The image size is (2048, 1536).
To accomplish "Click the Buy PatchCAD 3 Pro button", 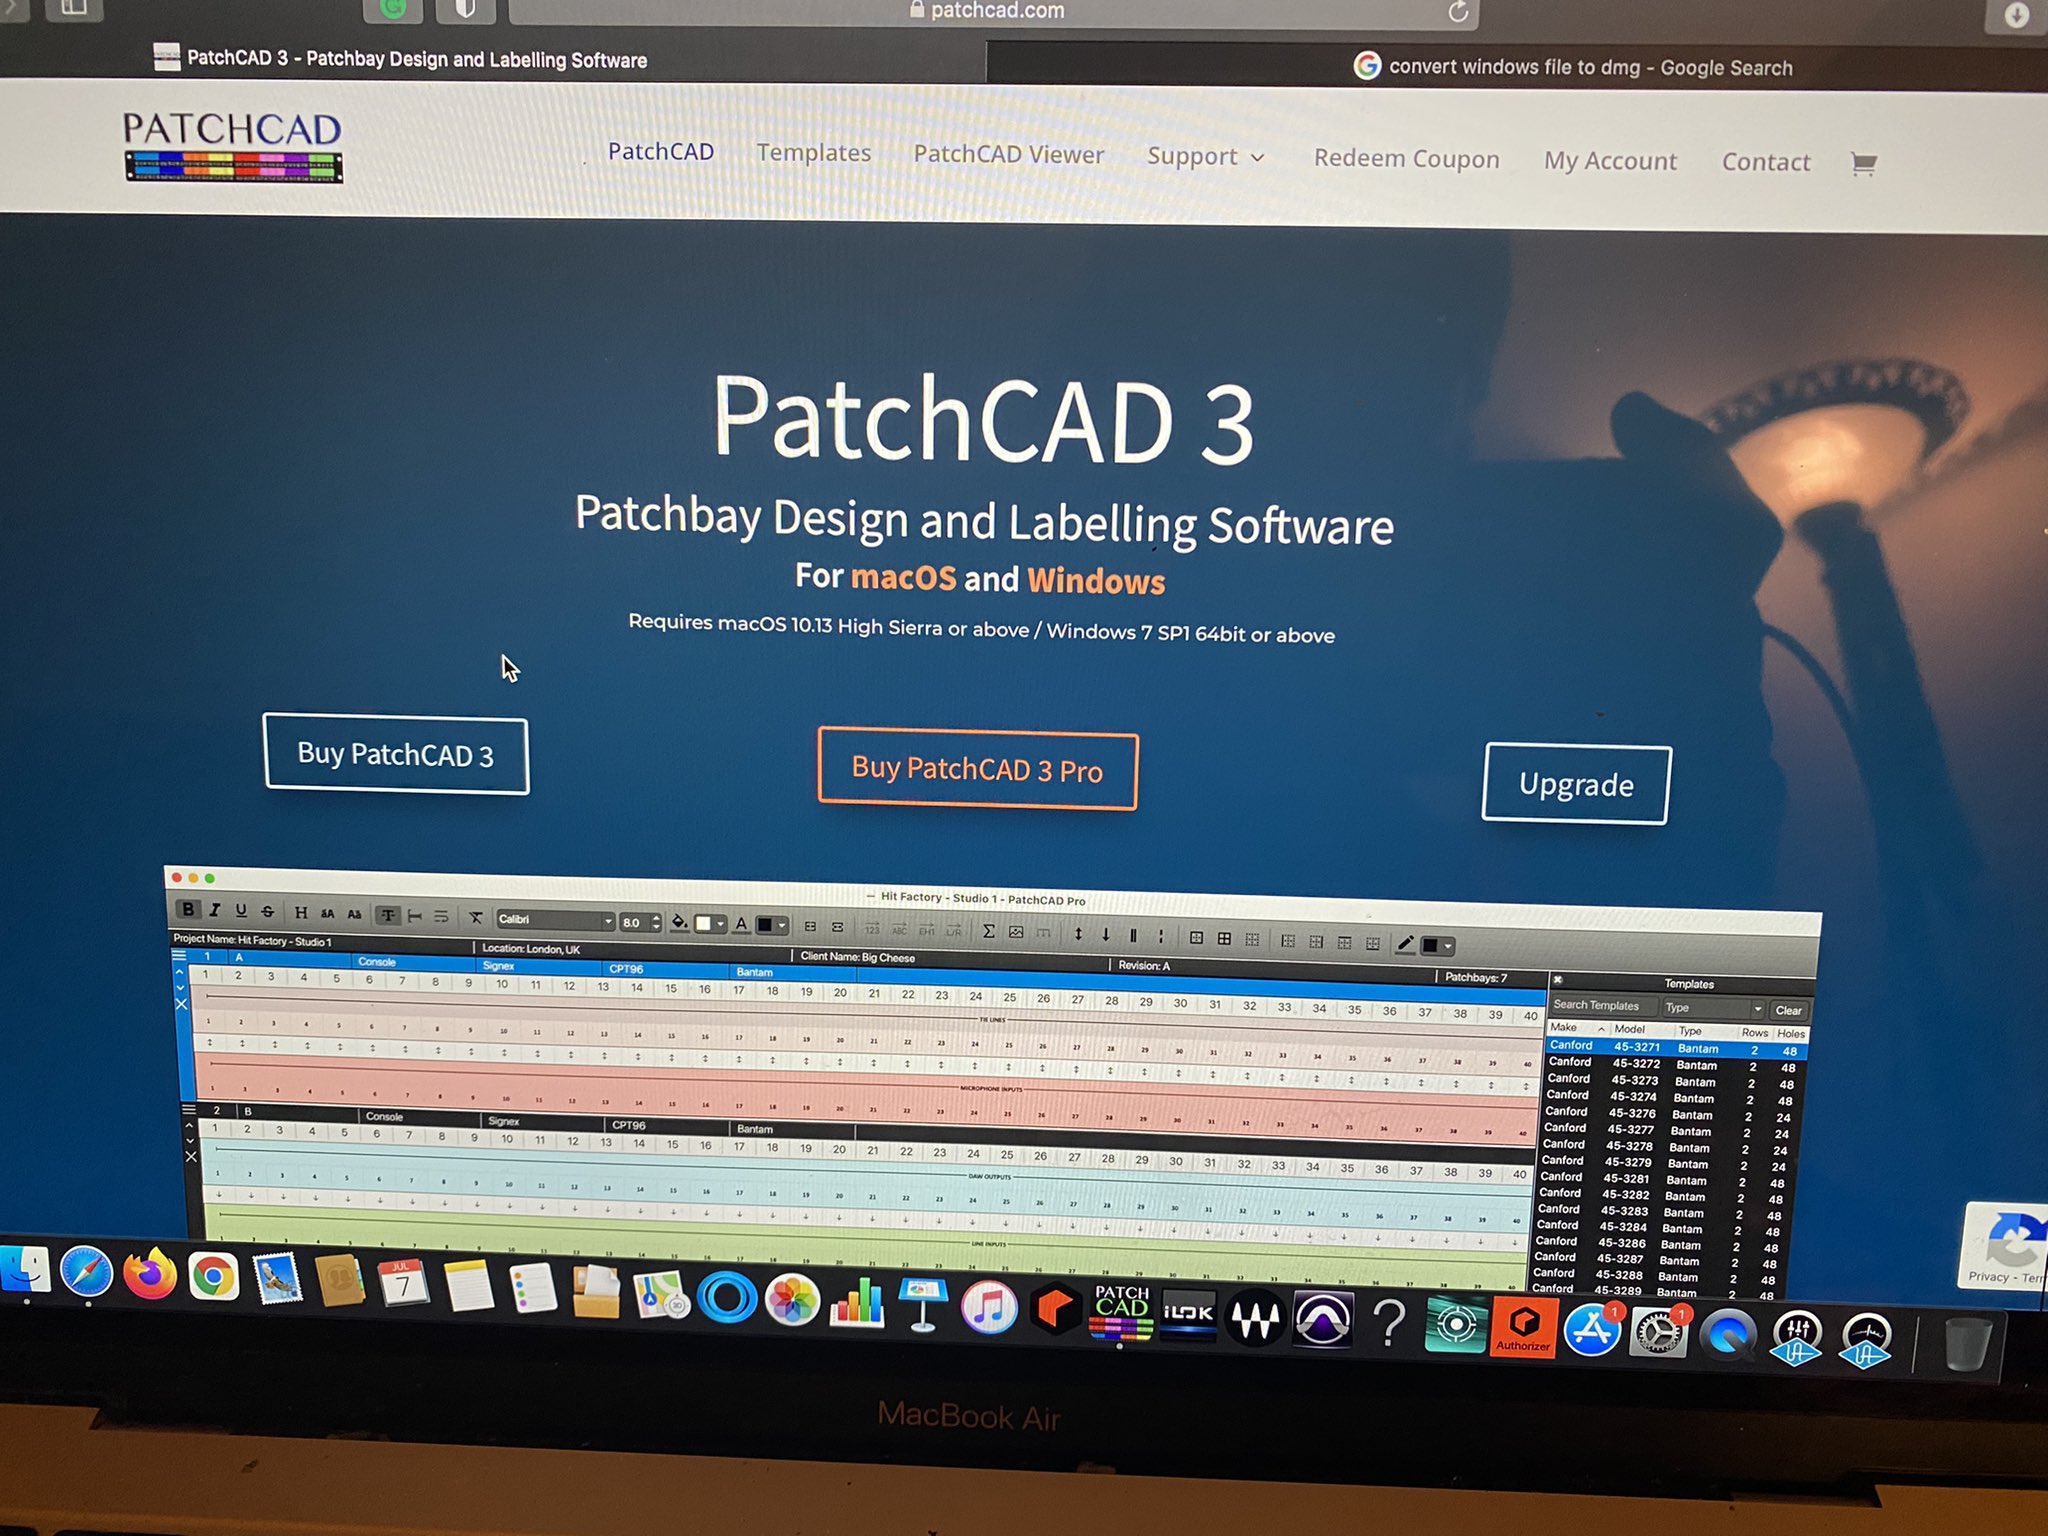I will coord(977,769).
